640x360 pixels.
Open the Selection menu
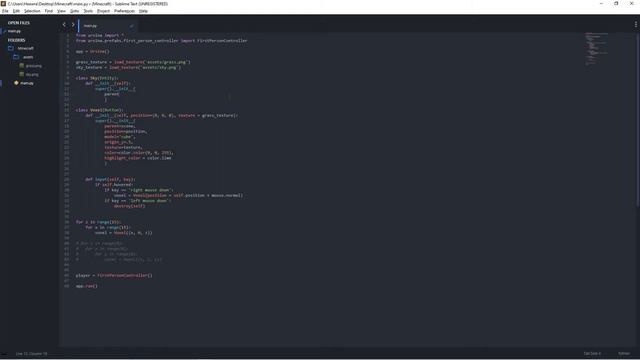32,11
